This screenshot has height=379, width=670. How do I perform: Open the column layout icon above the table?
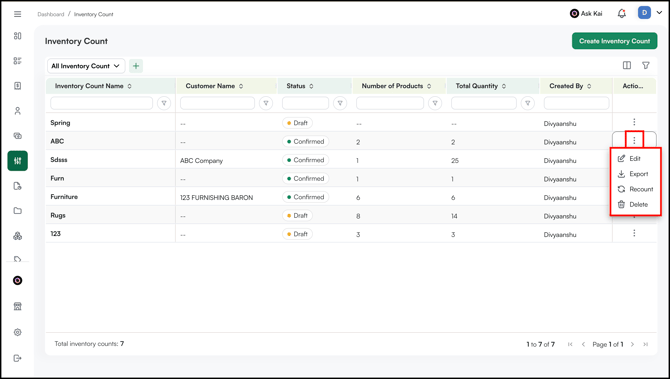tap(627, 65)
